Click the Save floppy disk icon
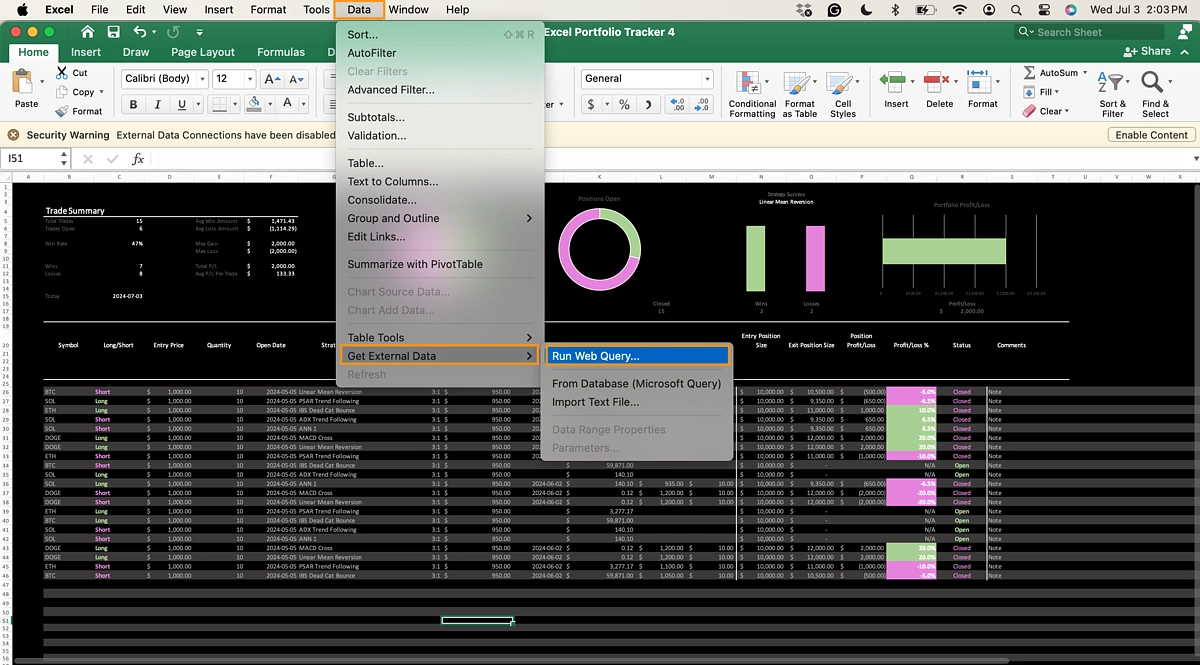The image size is (1200, 665). coord(113,32)
